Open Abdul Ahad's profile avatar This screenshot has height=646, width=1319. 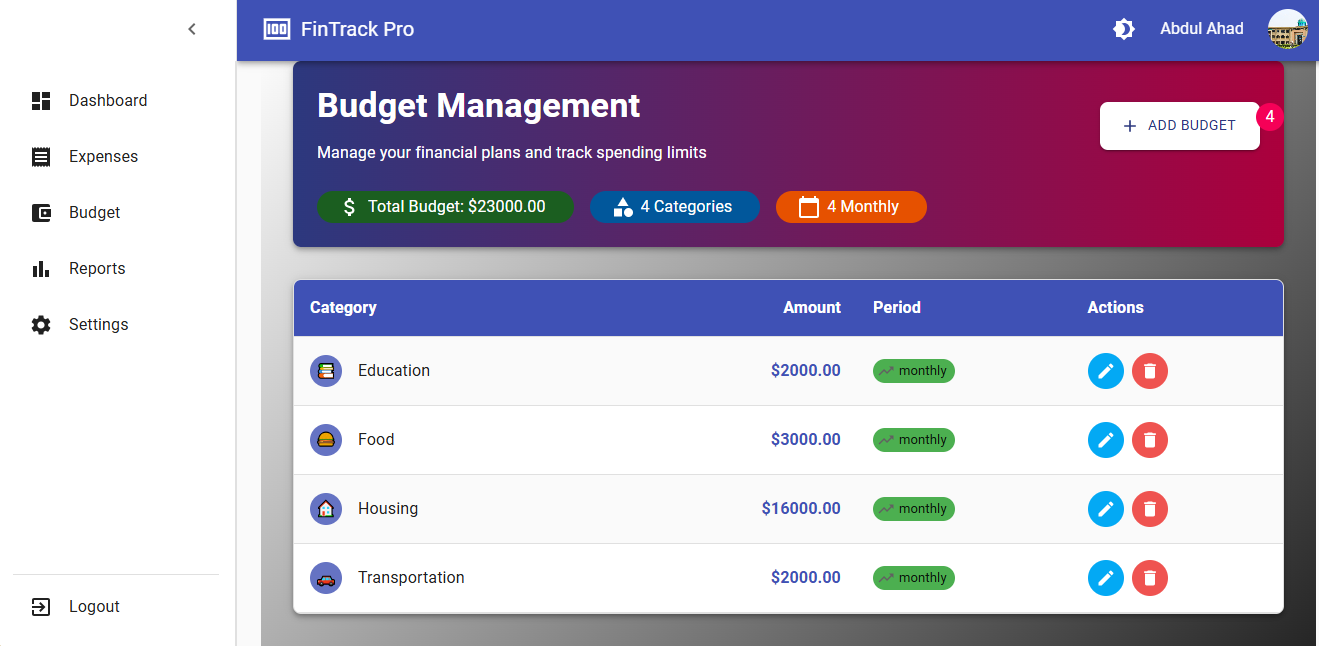click(x=1287, y=29)
